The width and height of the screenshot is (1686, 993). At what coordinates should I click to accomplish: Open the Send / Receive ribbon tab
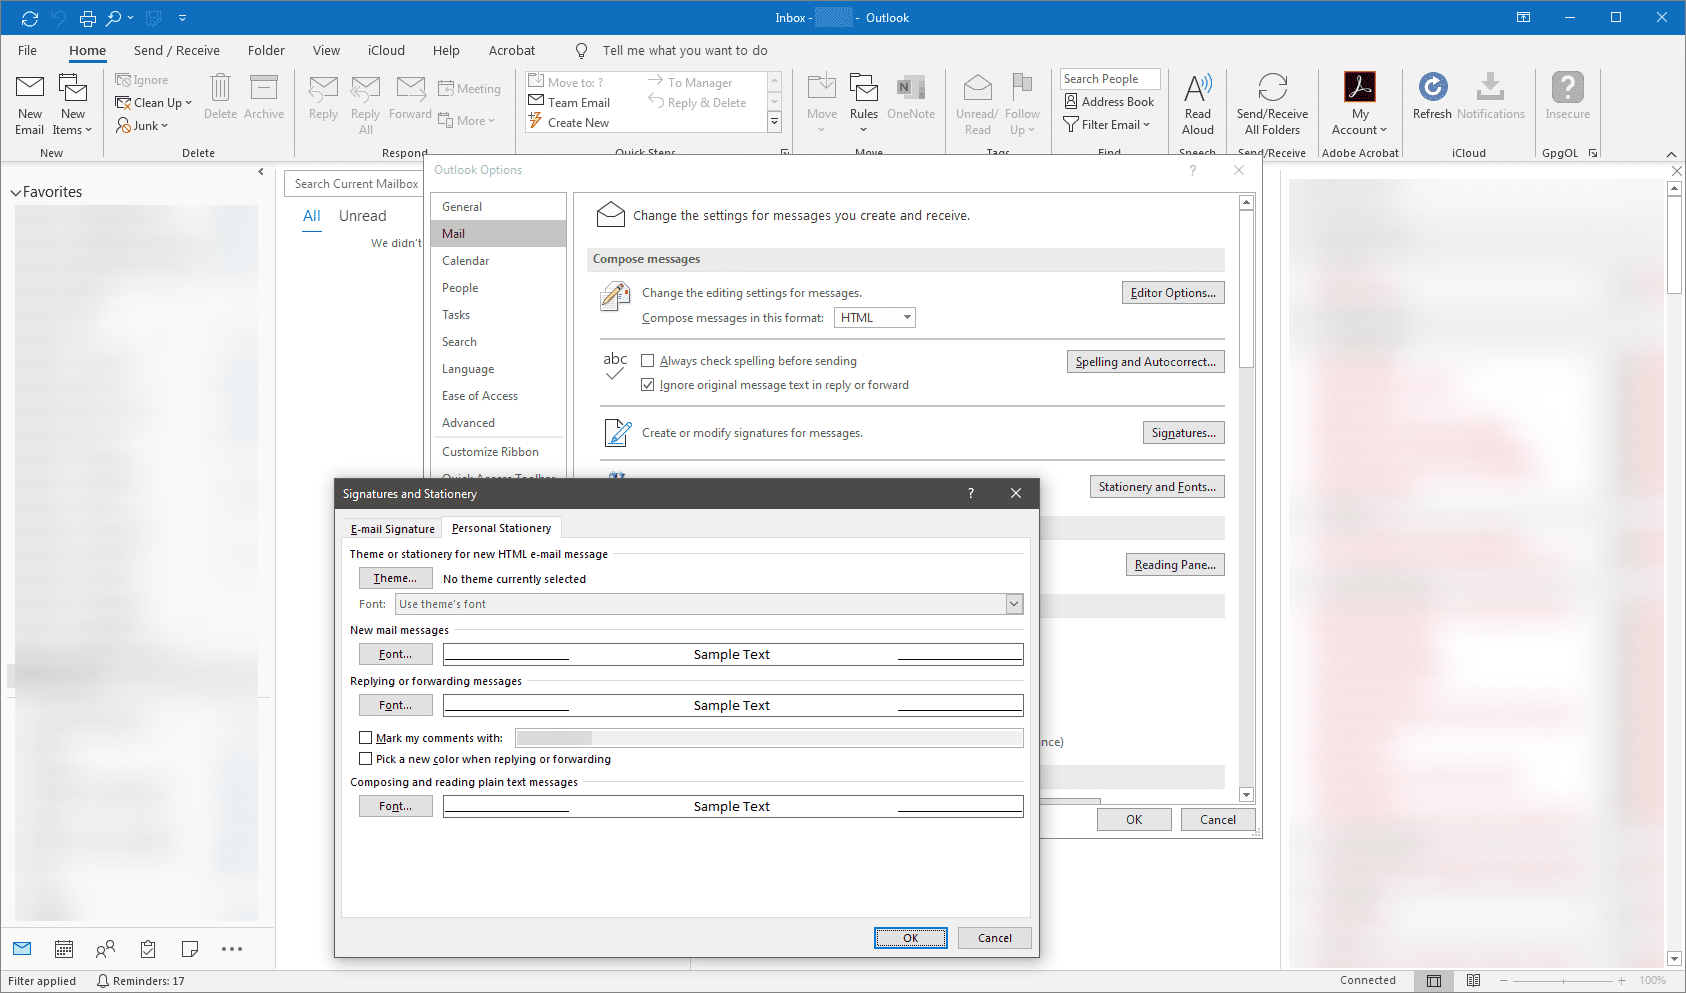pos(177,51)
